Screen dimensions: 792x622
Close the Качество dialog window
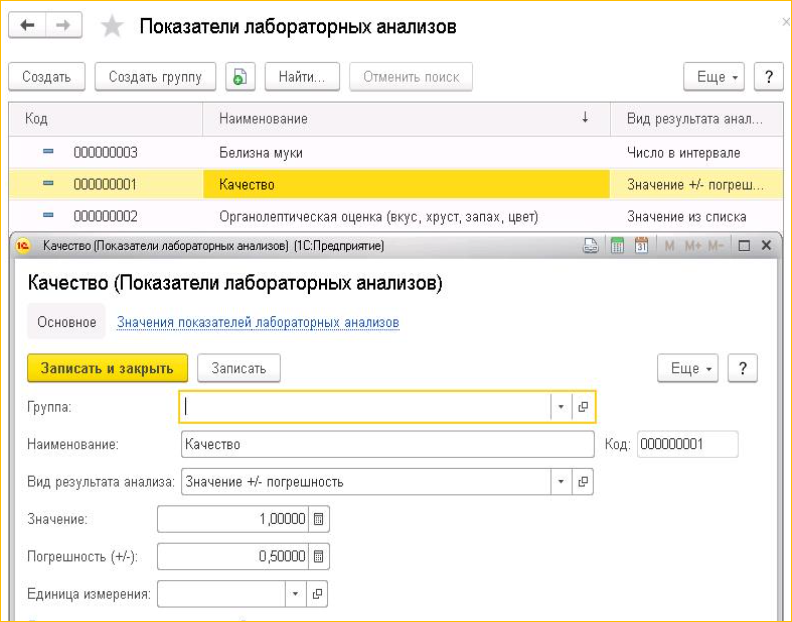[766, 246]
